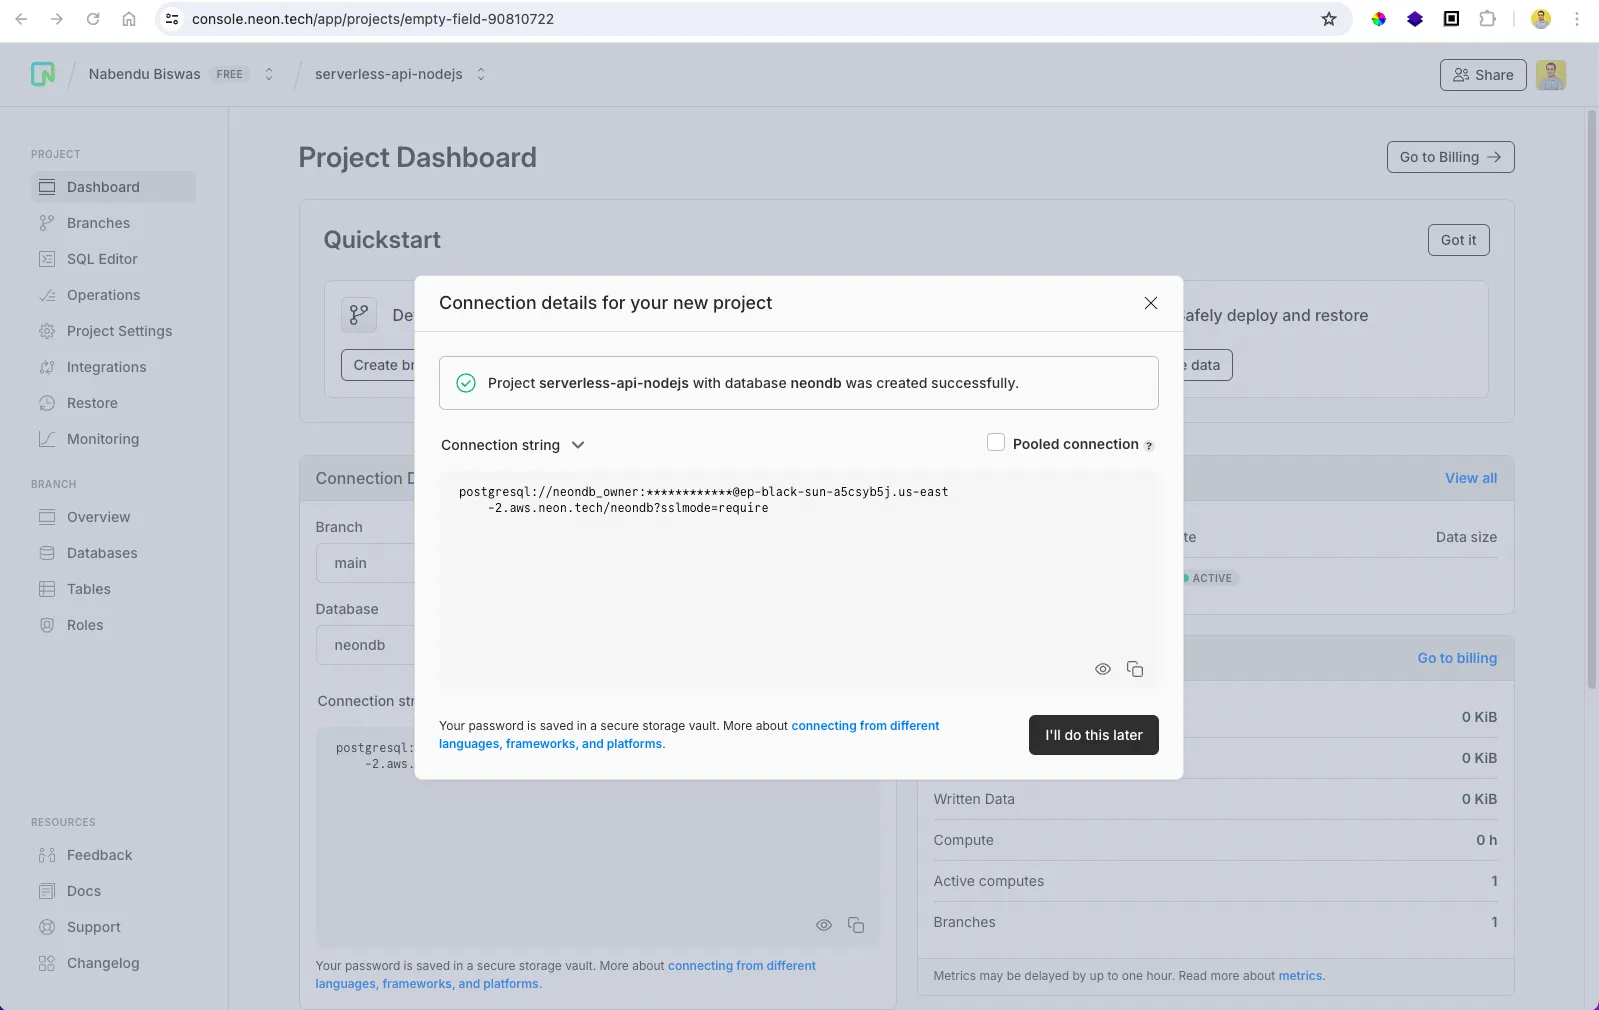Viewport: 1599px width, 1010px height.
Task: Click the Share button
Action: pyautogui.click(x=1483, y=75)
